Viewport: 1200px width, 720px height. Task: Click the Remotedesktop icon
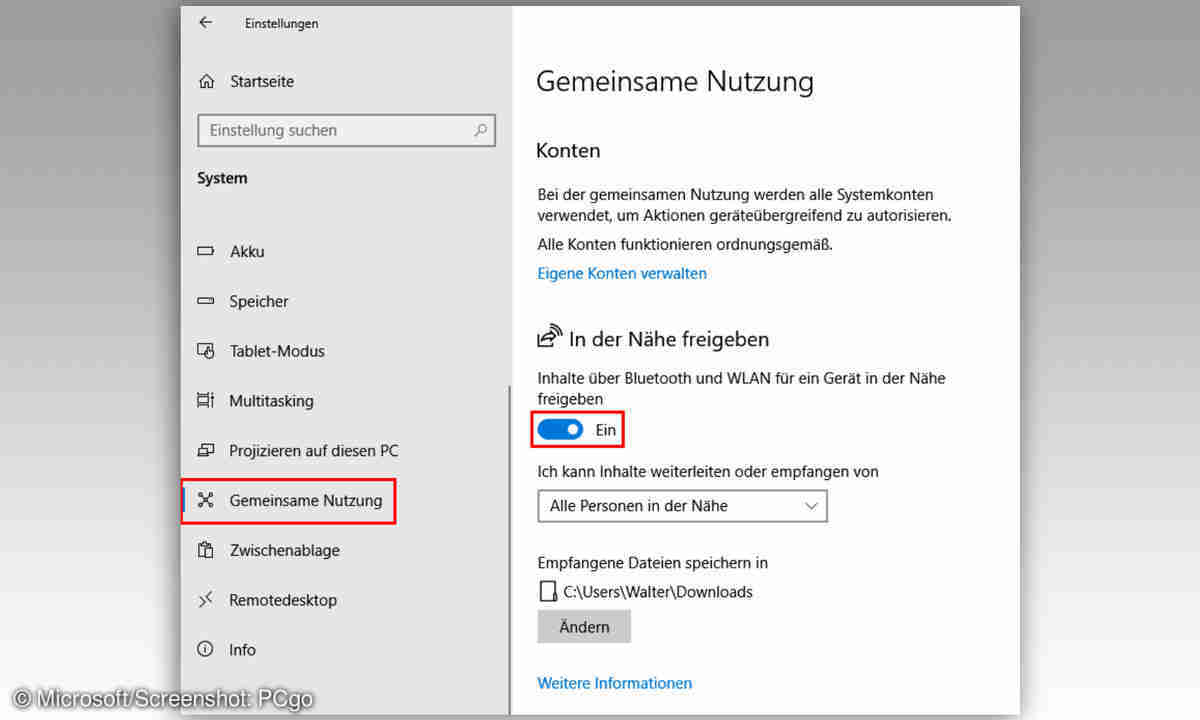(x=206, y=600)
